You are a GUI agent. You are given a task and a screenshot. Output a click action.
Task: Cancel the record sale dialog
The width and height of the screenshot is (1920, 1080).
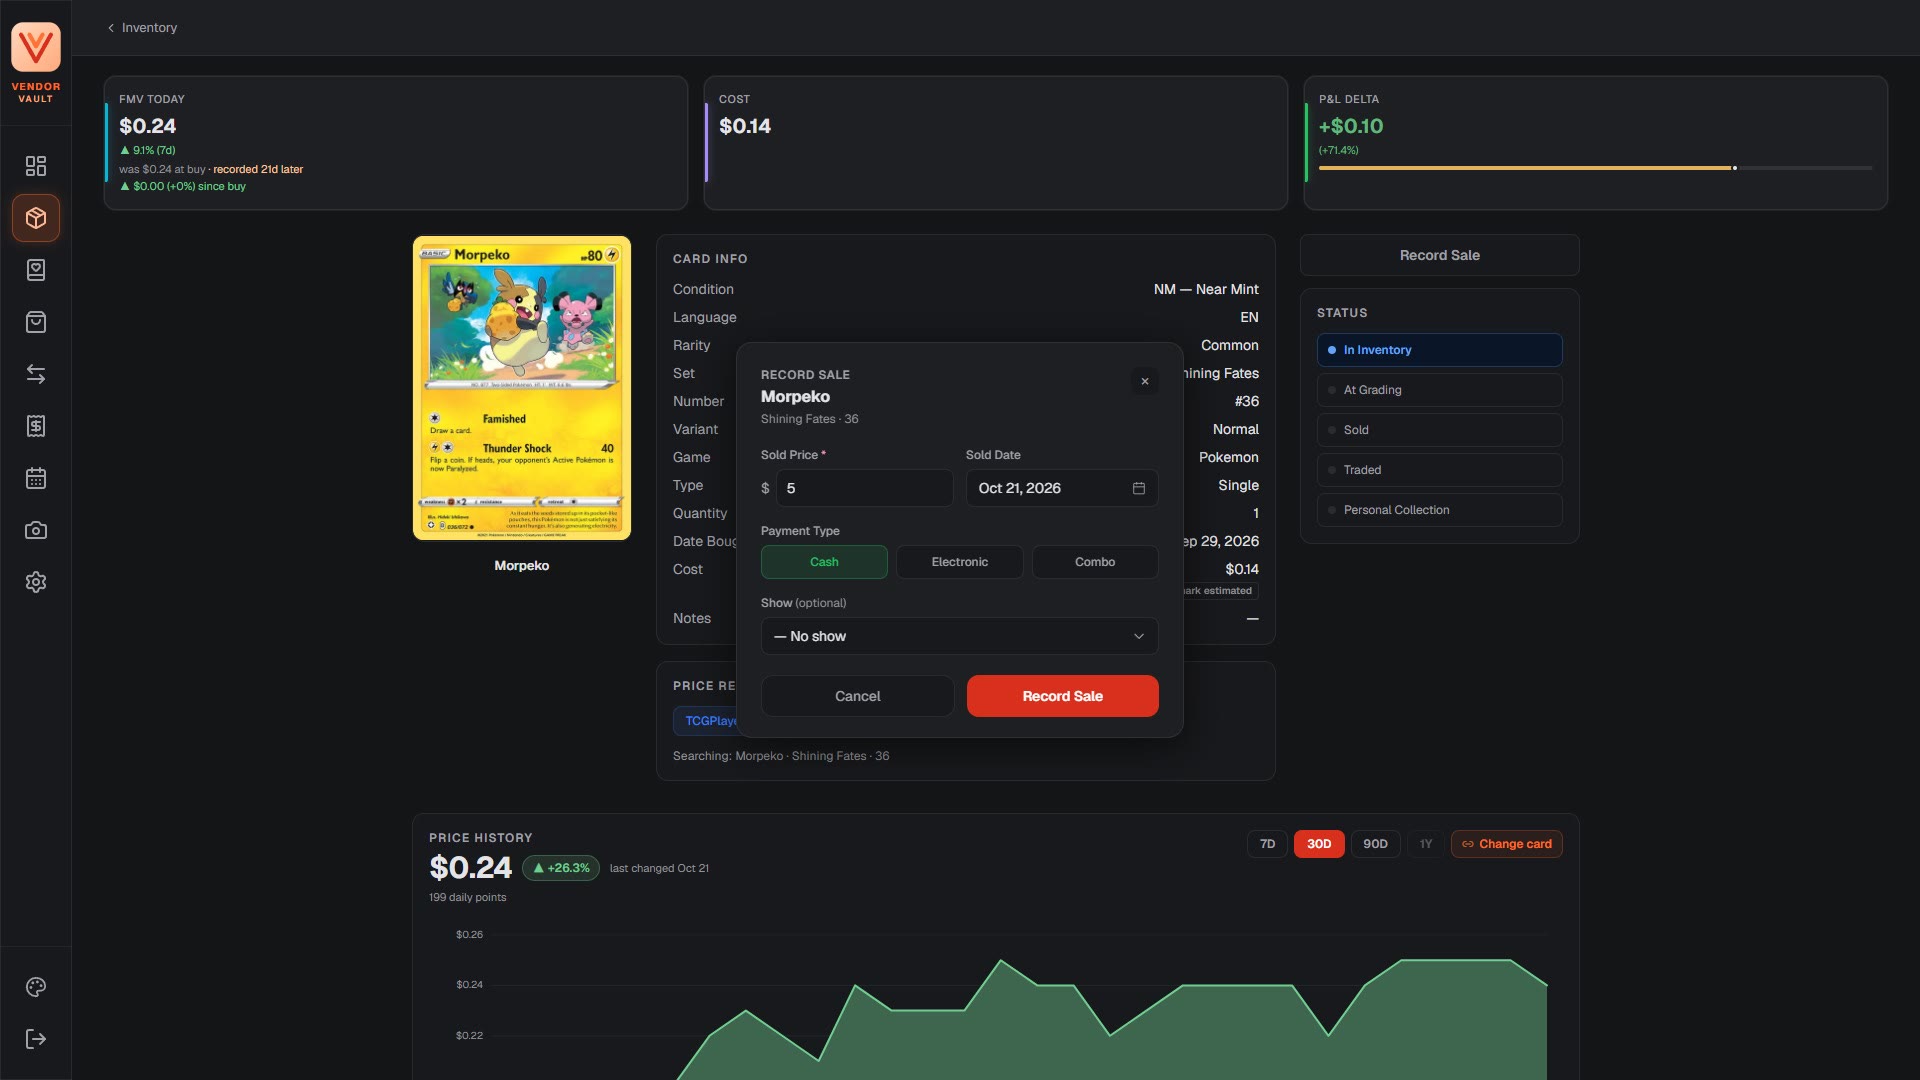(x=857, y=696)
